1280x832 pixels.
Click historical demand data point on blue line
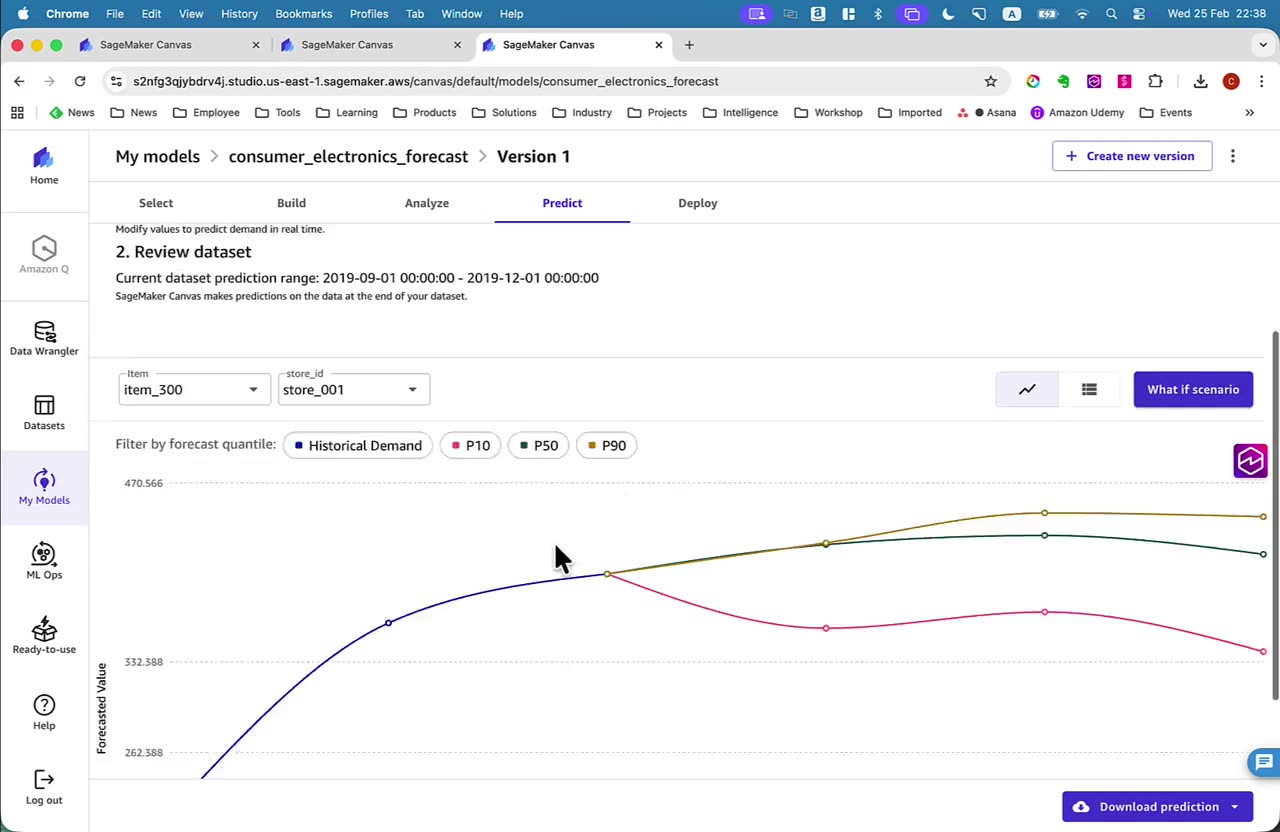[388, 623]
